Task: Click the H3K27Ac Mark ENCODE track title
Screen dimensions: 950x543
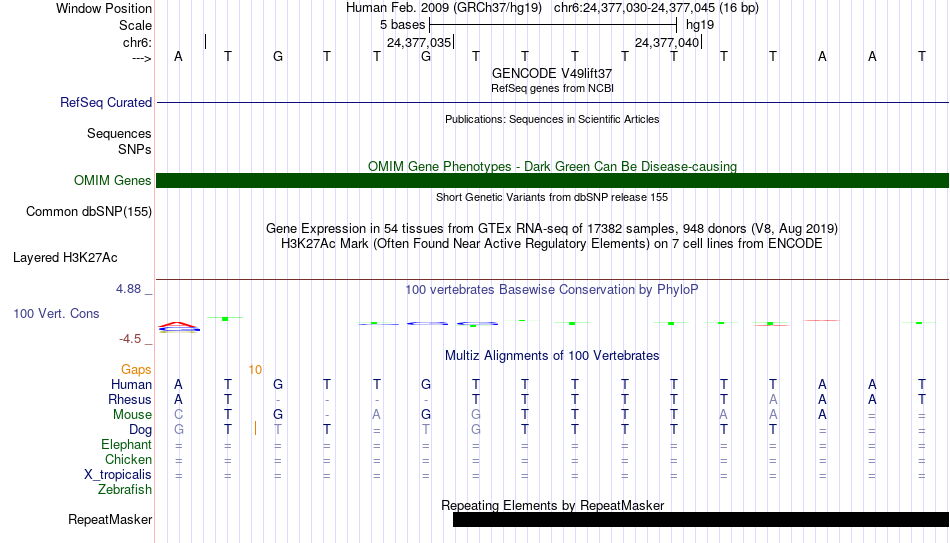Action: tap(552, 244)
